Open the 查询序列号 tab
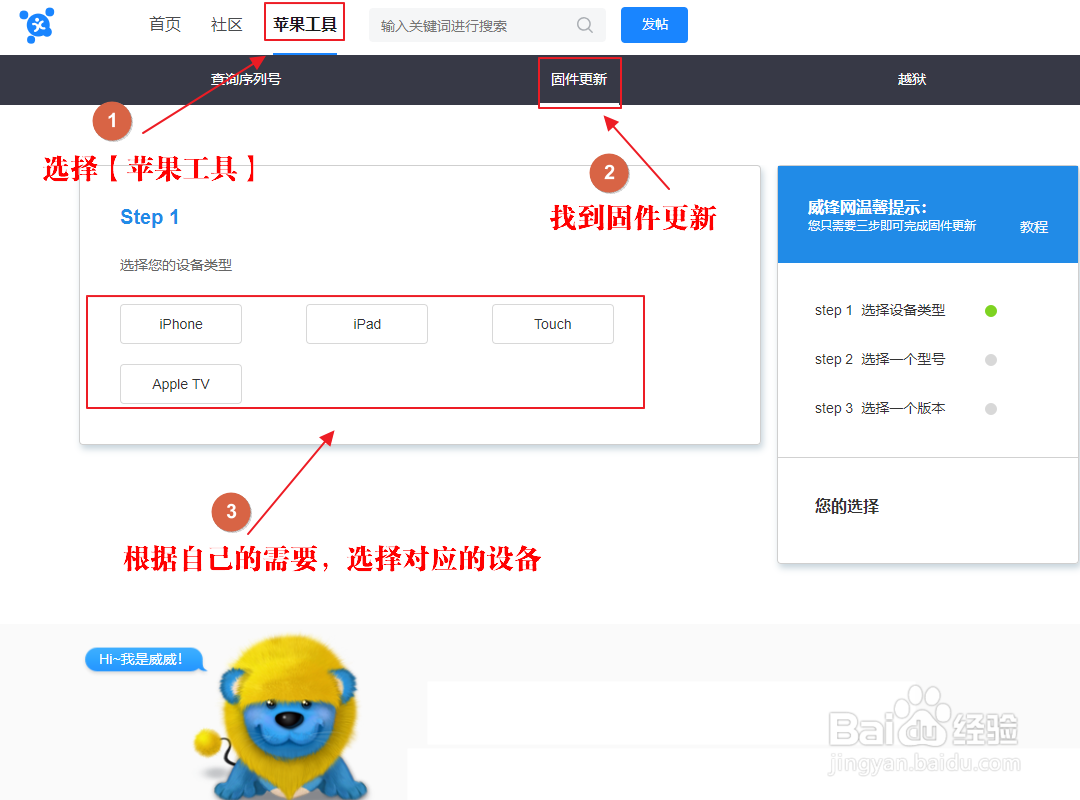The image size is (1080, 800). (246, 79)
